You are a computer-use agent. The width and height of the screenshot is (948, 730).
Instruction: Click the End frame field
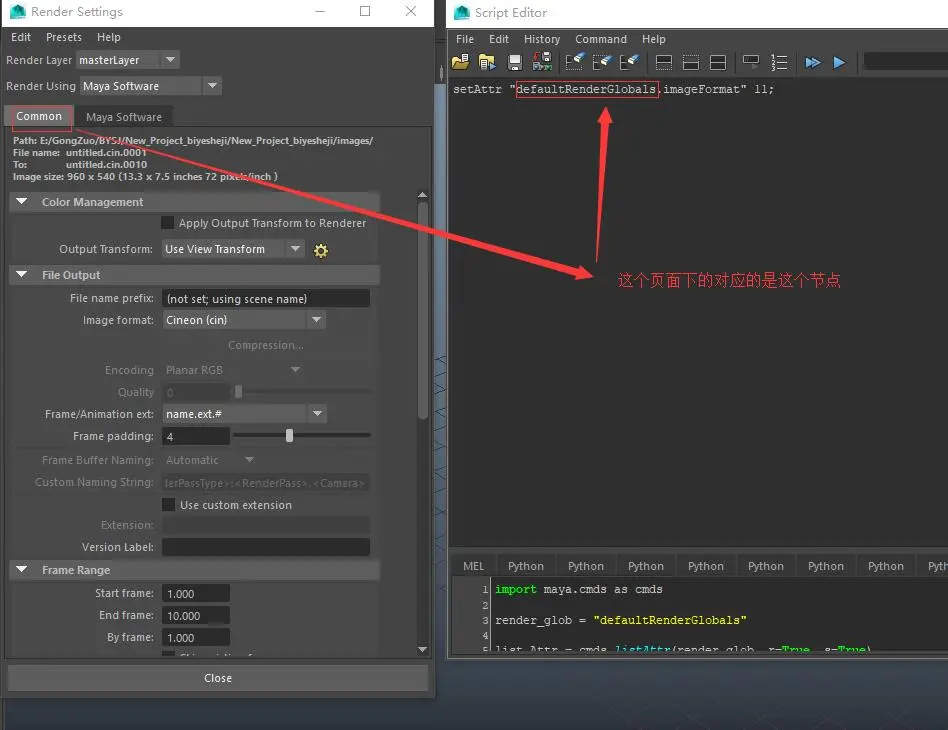click(196, 616)
